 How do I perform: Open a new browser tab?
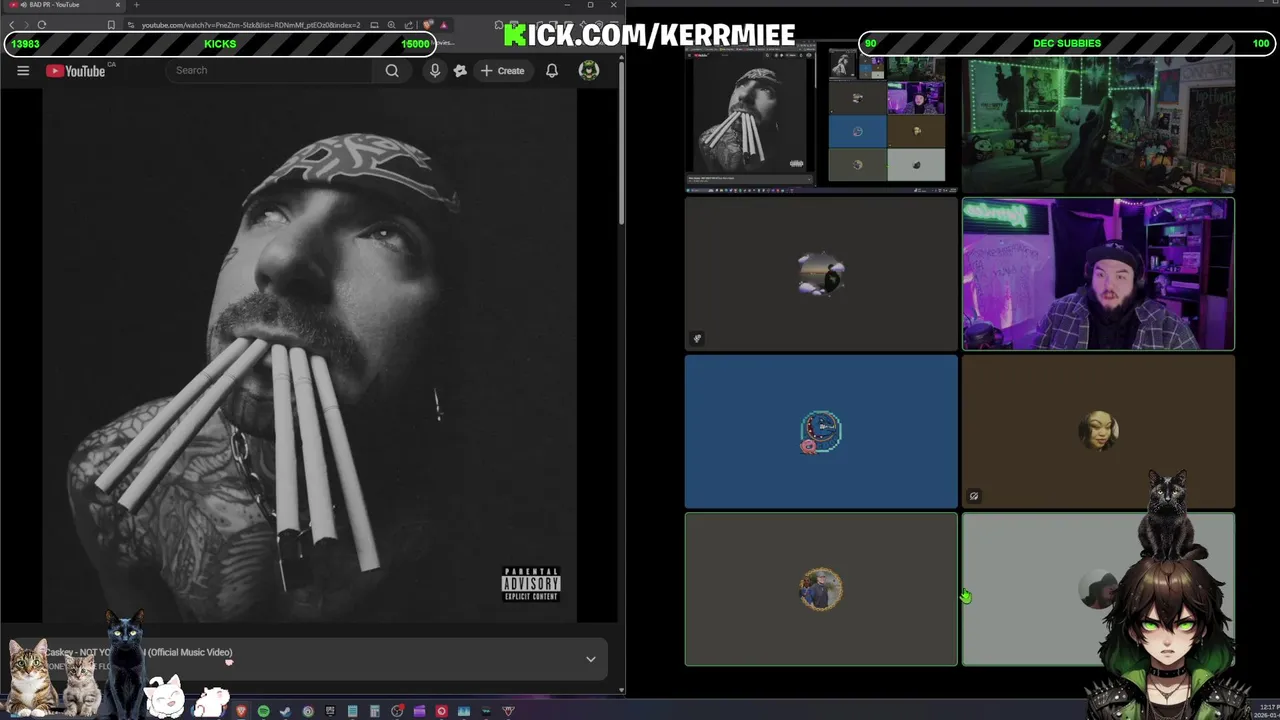pyautogui.click(x=136, y=5)
